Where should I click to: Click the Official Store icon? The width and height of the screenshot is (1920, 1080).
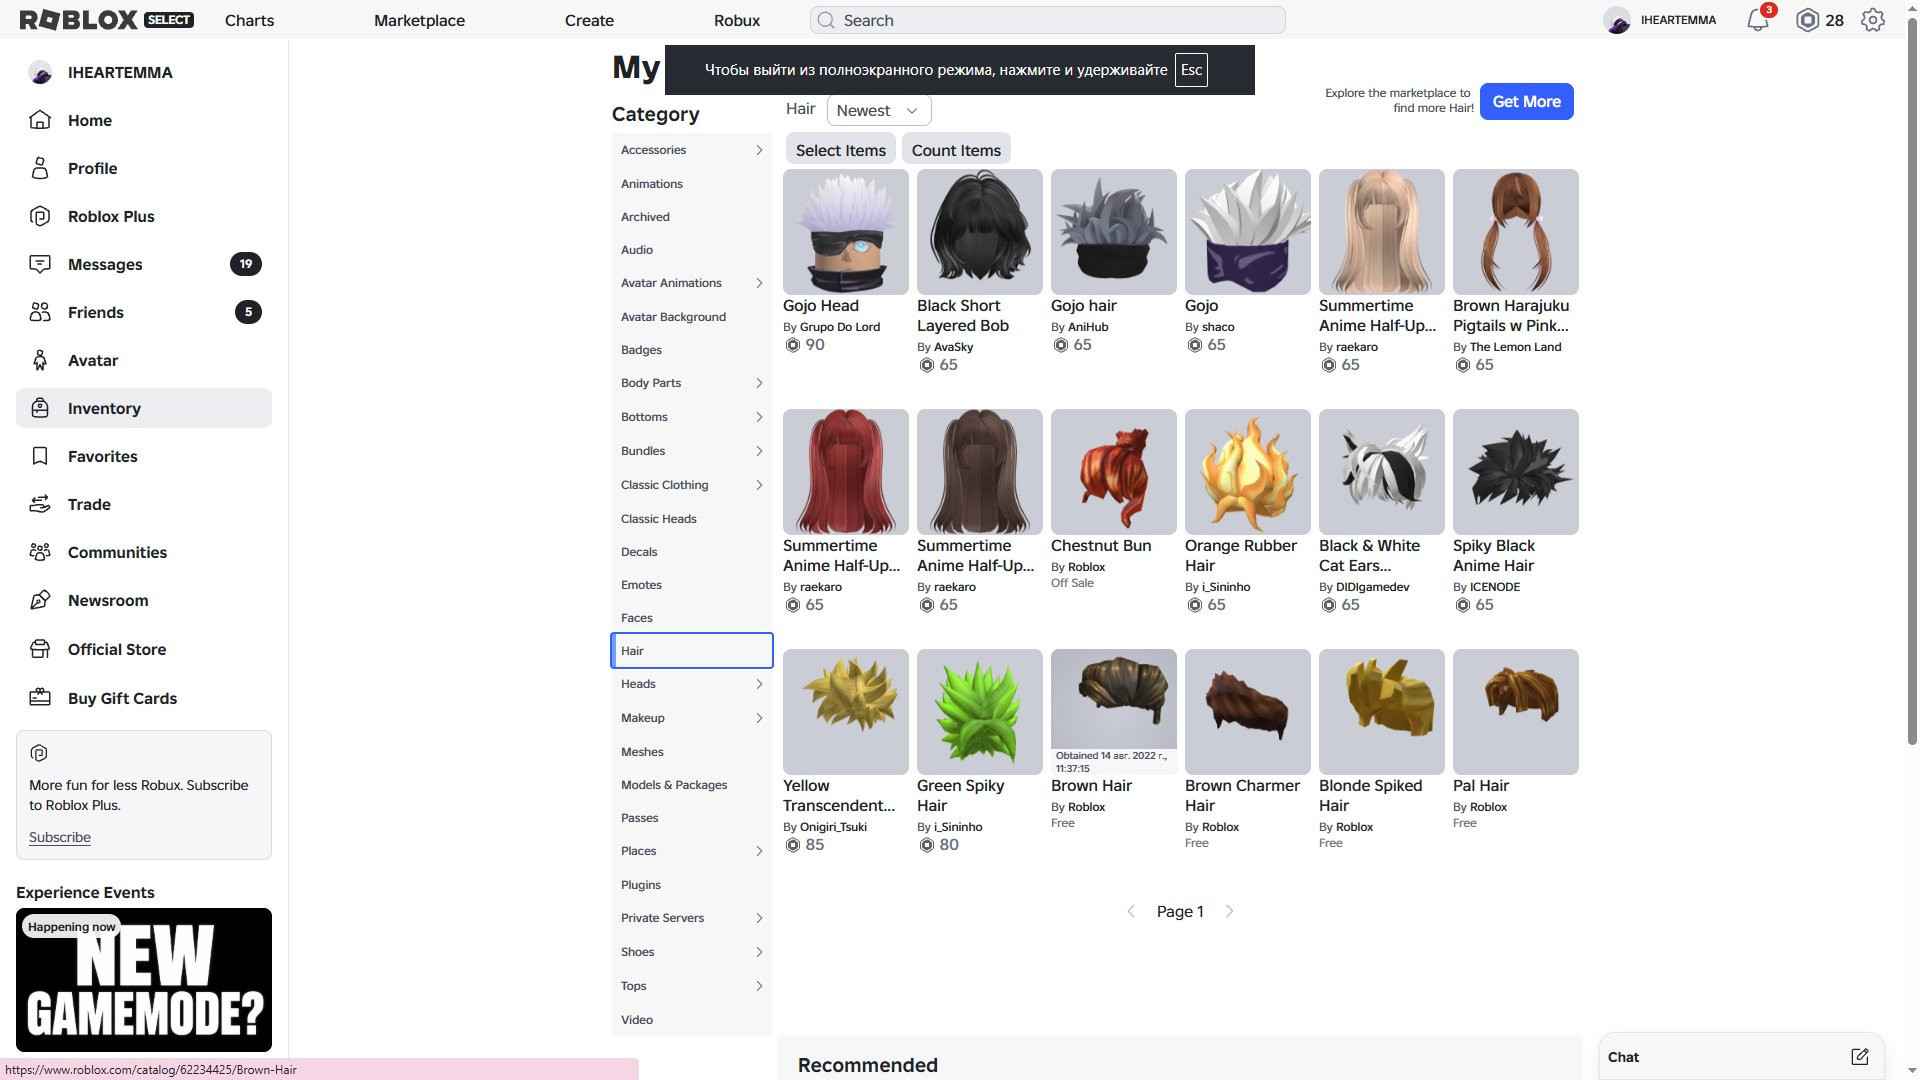click(x=40, y=649)
